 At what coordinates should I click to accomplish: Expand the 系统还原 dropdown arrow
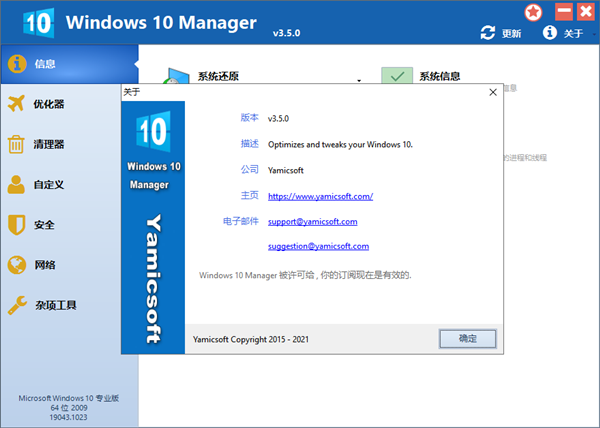(x=359, y=79)
